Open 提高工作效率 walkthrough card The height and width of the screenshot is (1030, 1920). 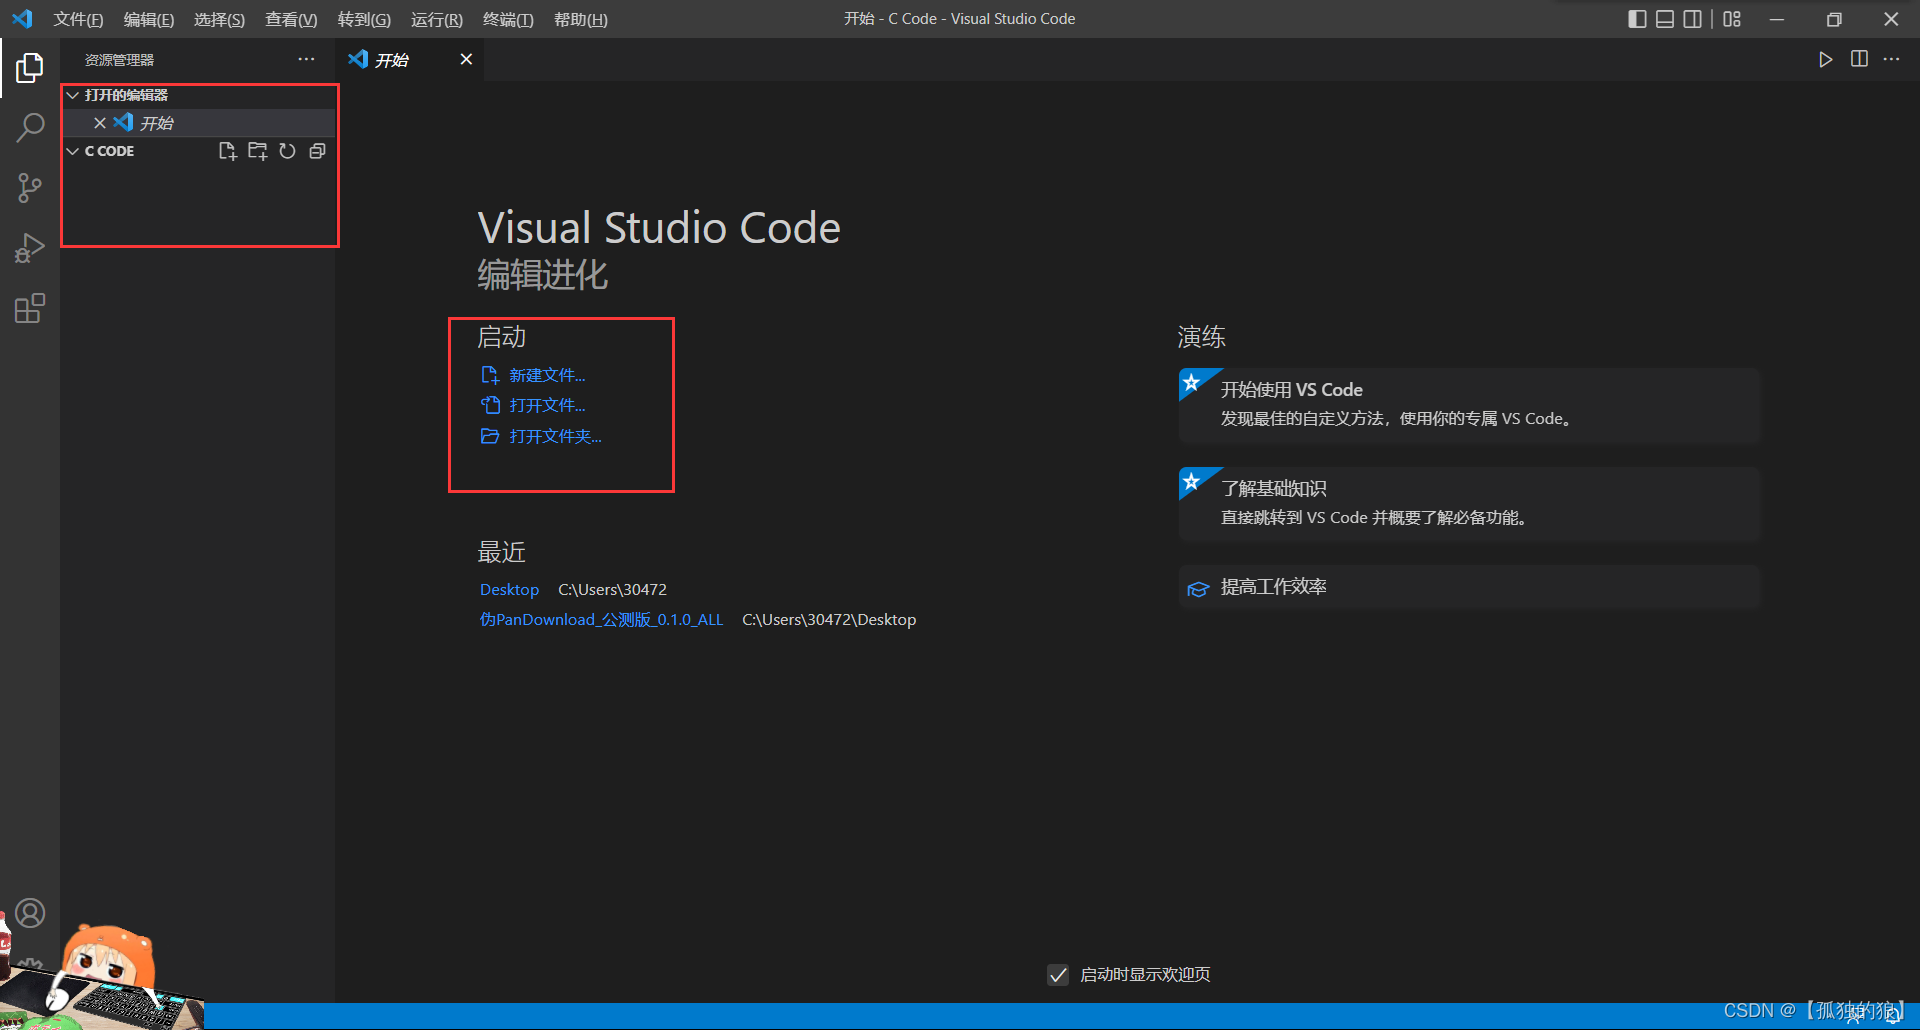1470,587
